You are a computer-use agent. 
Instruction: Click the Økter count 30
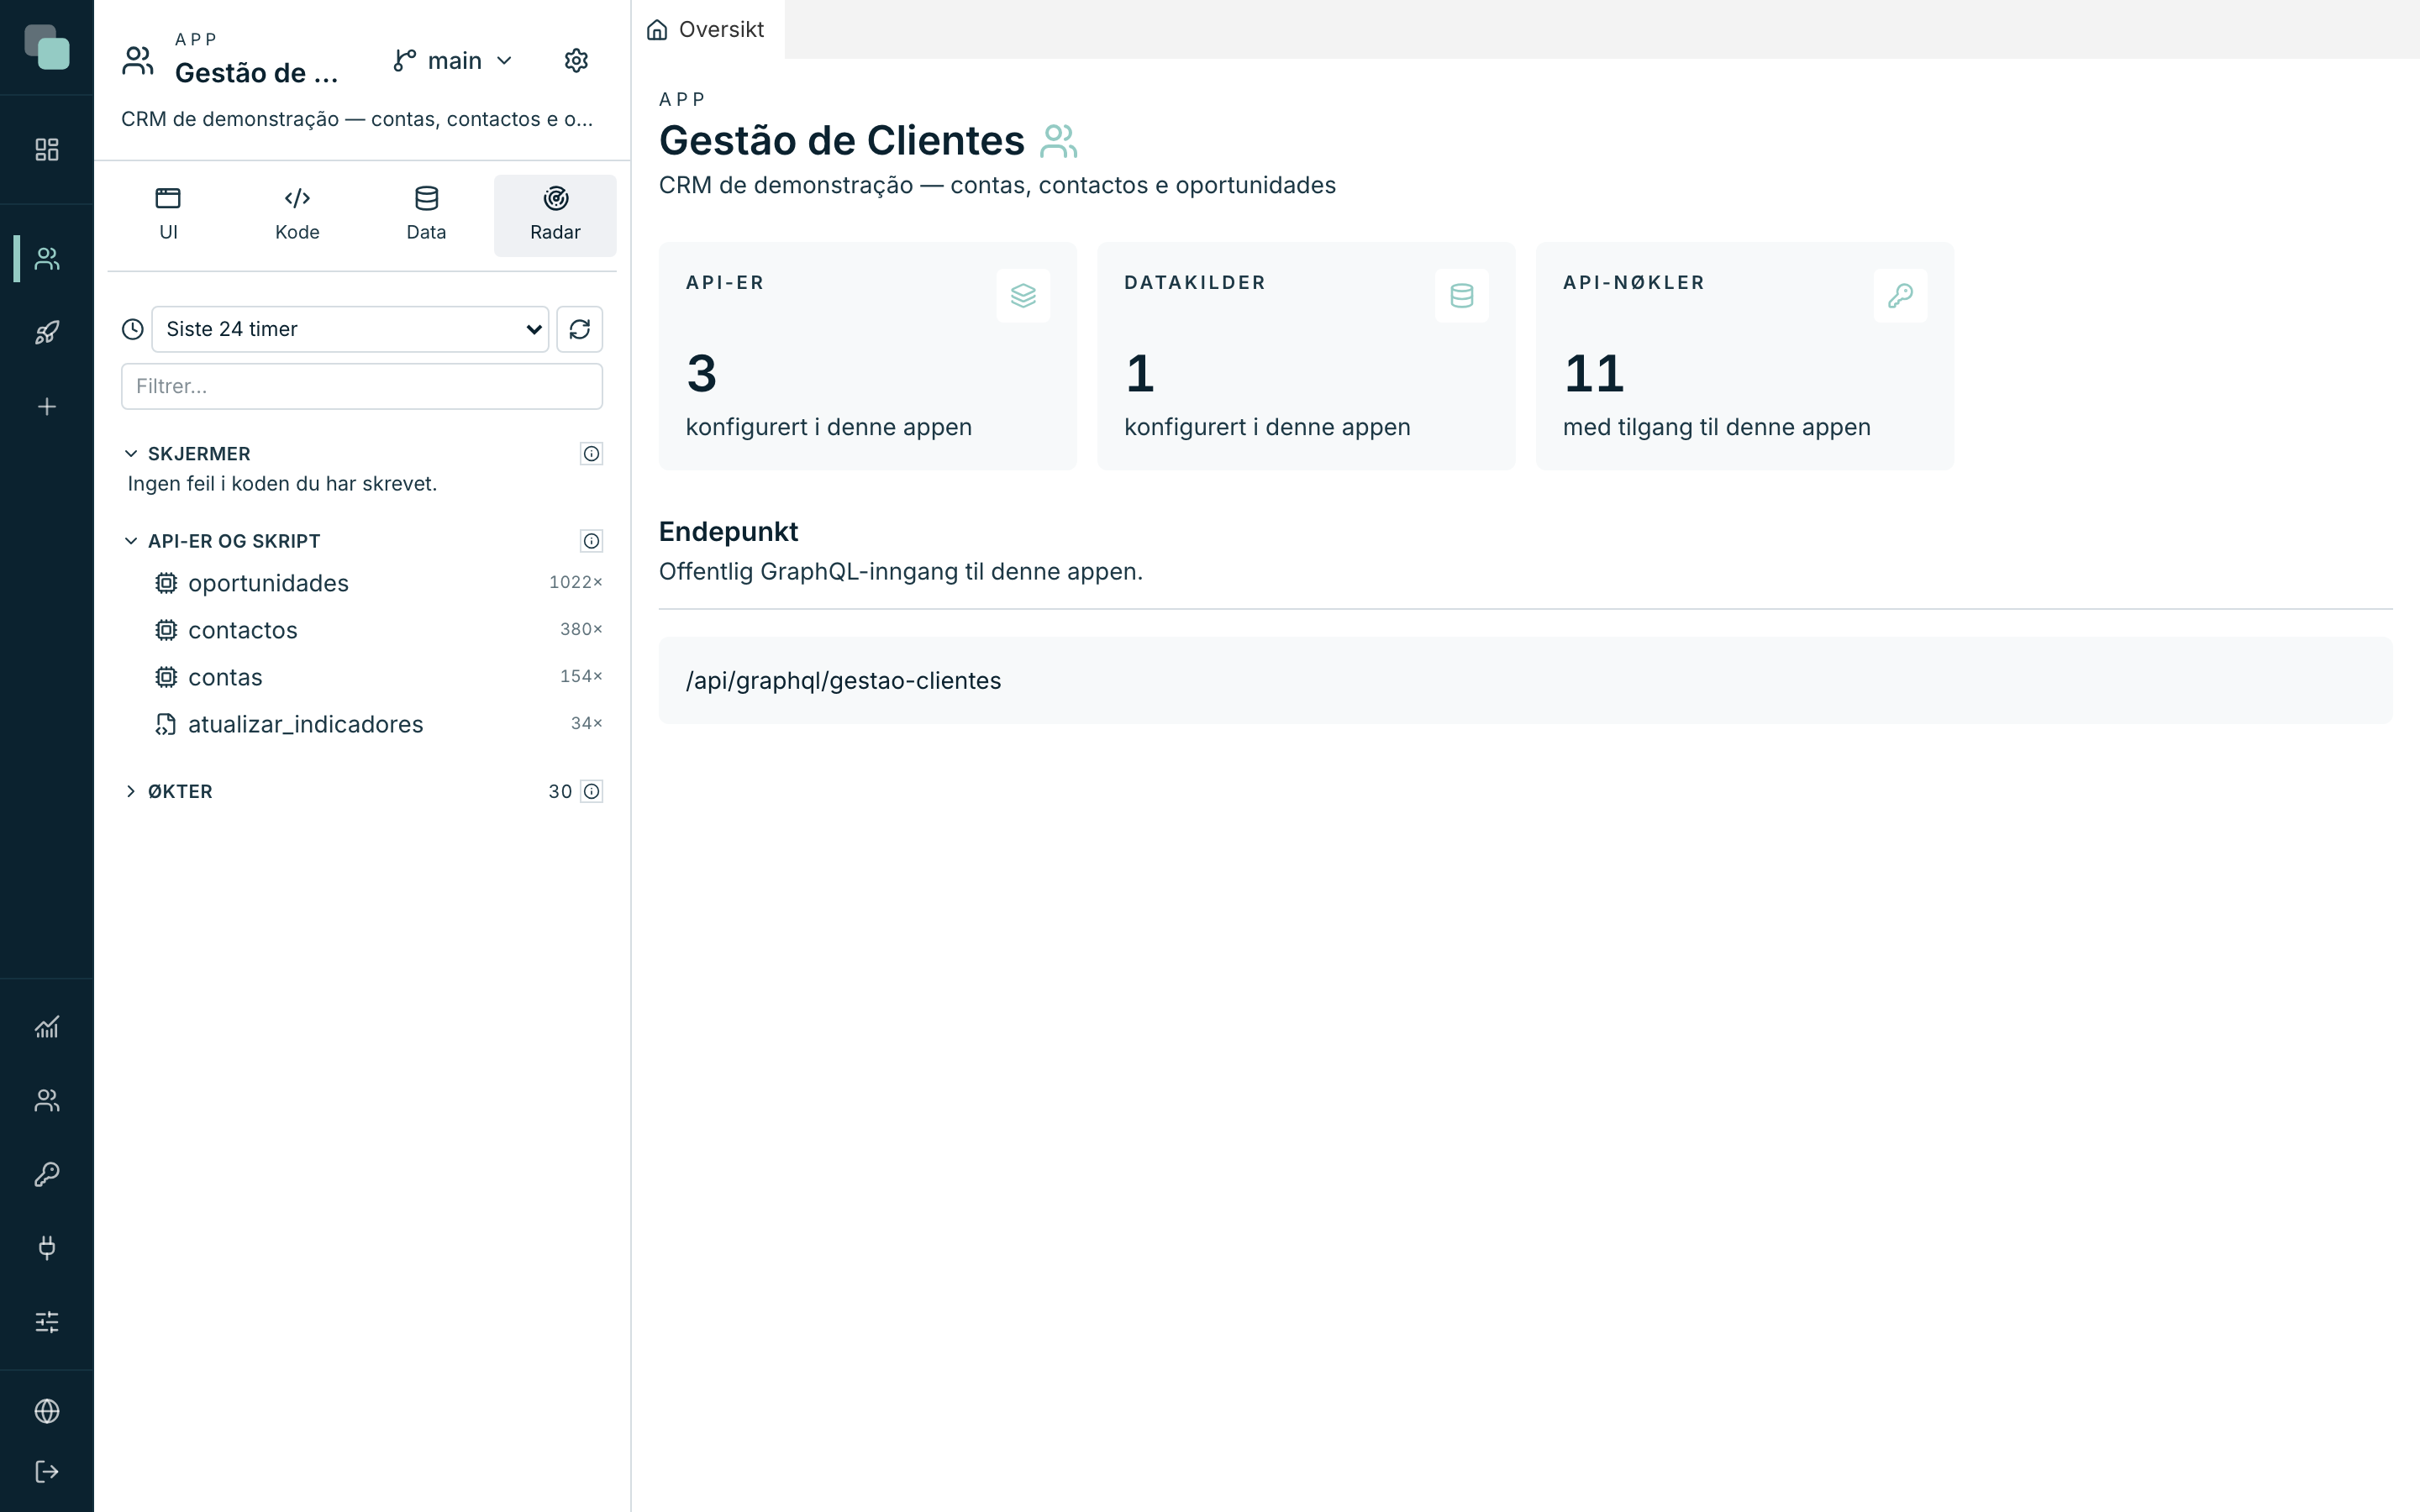coord(560,792)
